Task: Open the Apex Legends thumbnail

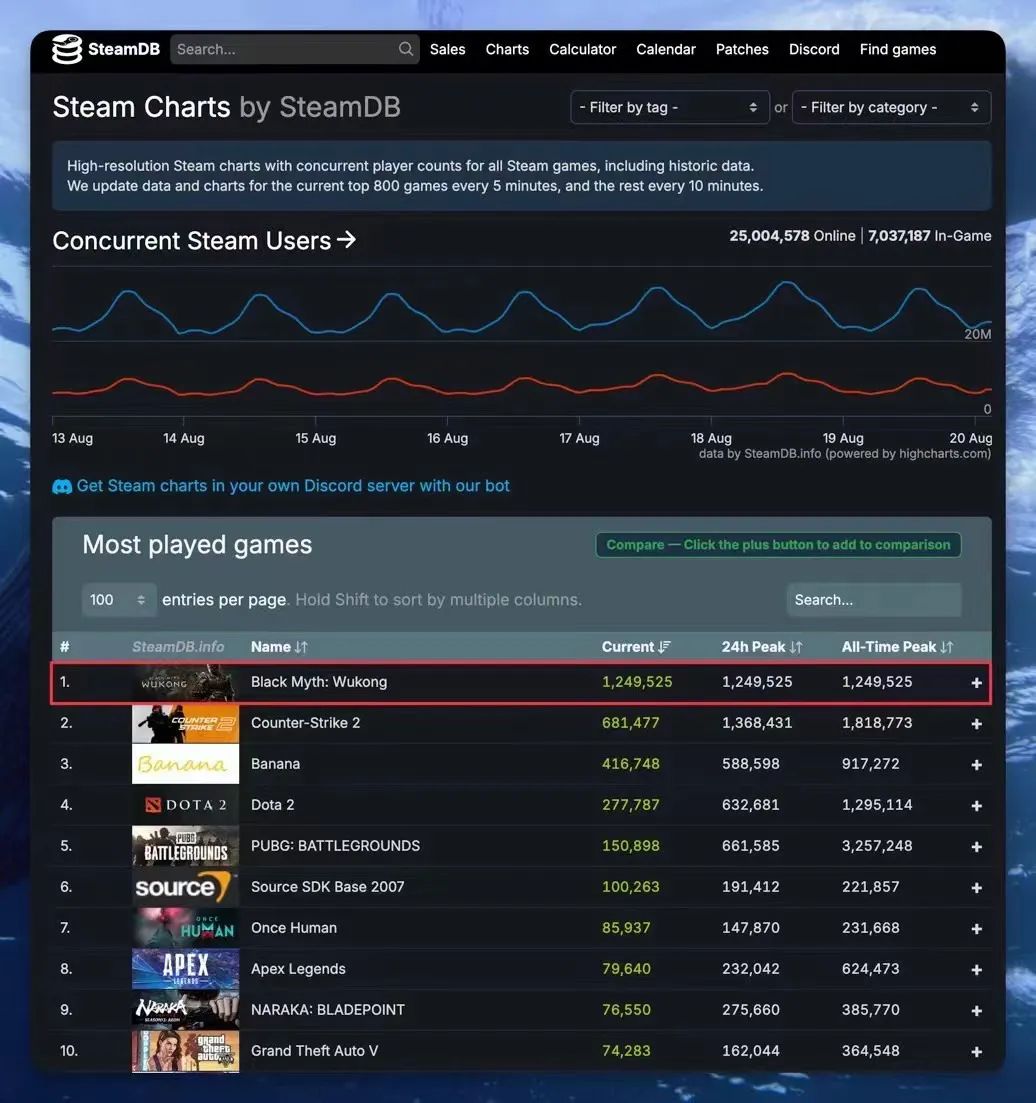Action: tap(185, 969)
